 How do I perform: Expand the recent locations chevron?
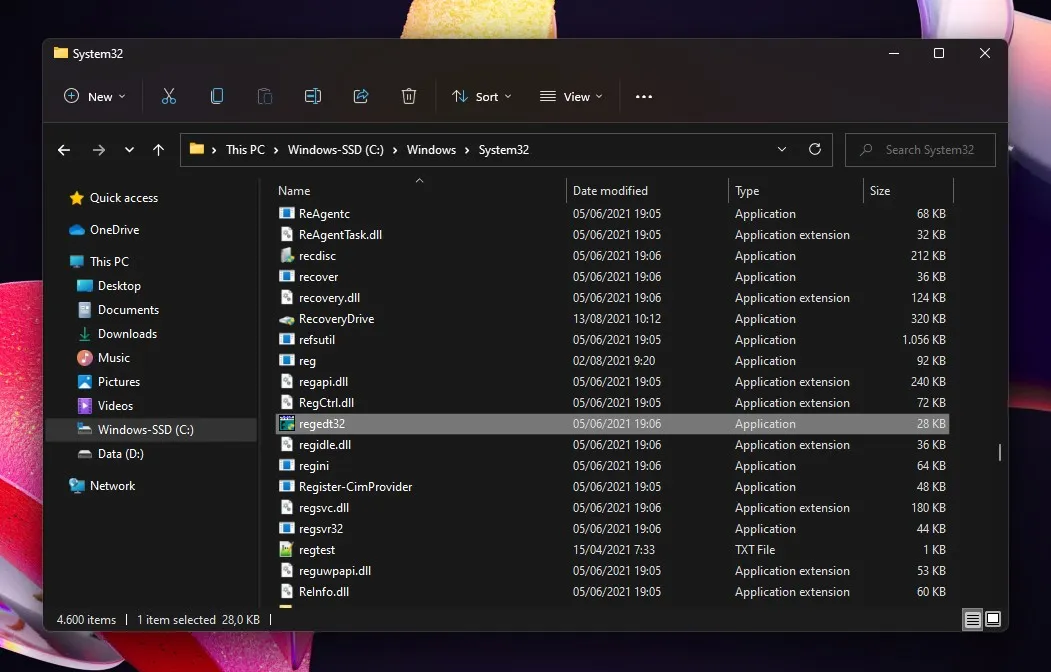coord(129,149)
